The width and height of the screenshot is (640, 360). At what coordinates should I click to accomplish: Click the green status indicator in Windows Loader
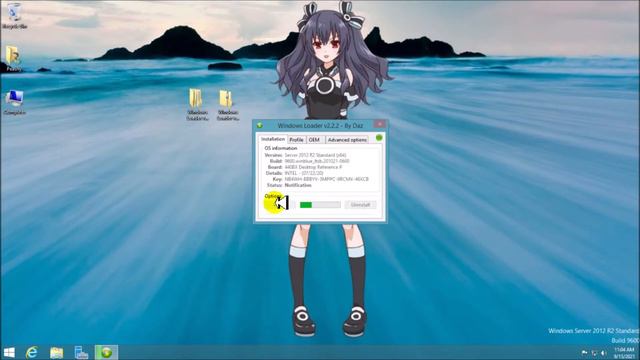click(379, 138)
